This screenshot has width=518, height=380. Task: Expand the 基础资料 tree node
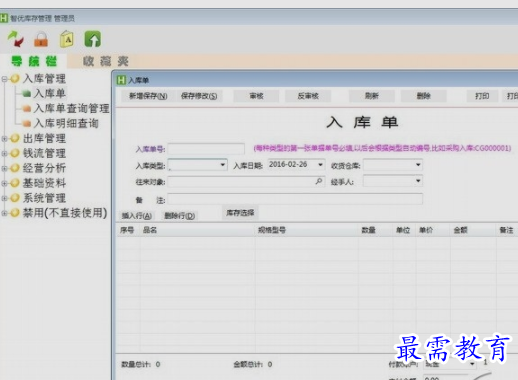4,183
